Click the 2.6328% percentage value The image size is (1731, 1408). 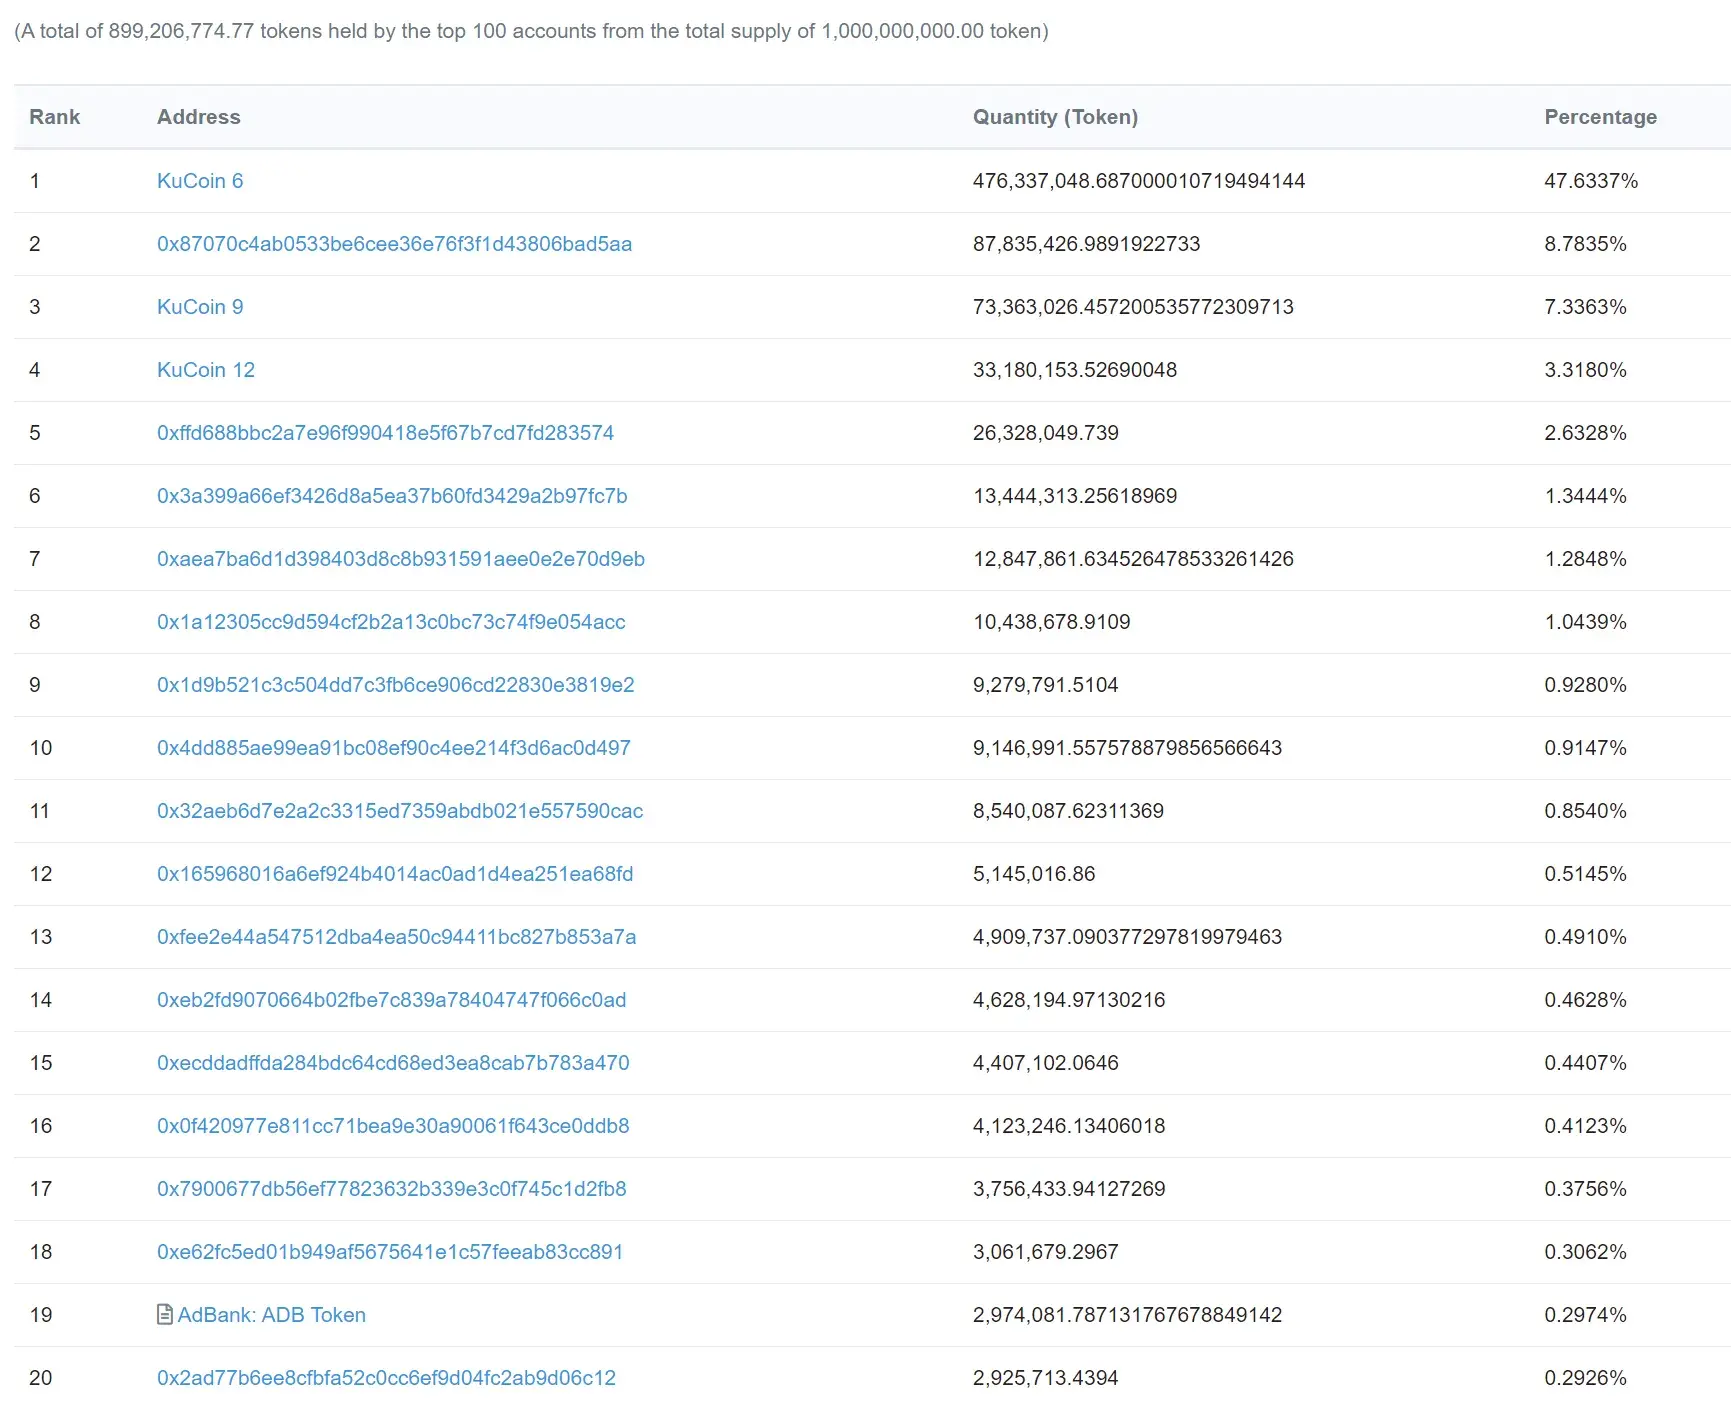click(x=1585, y=433)
